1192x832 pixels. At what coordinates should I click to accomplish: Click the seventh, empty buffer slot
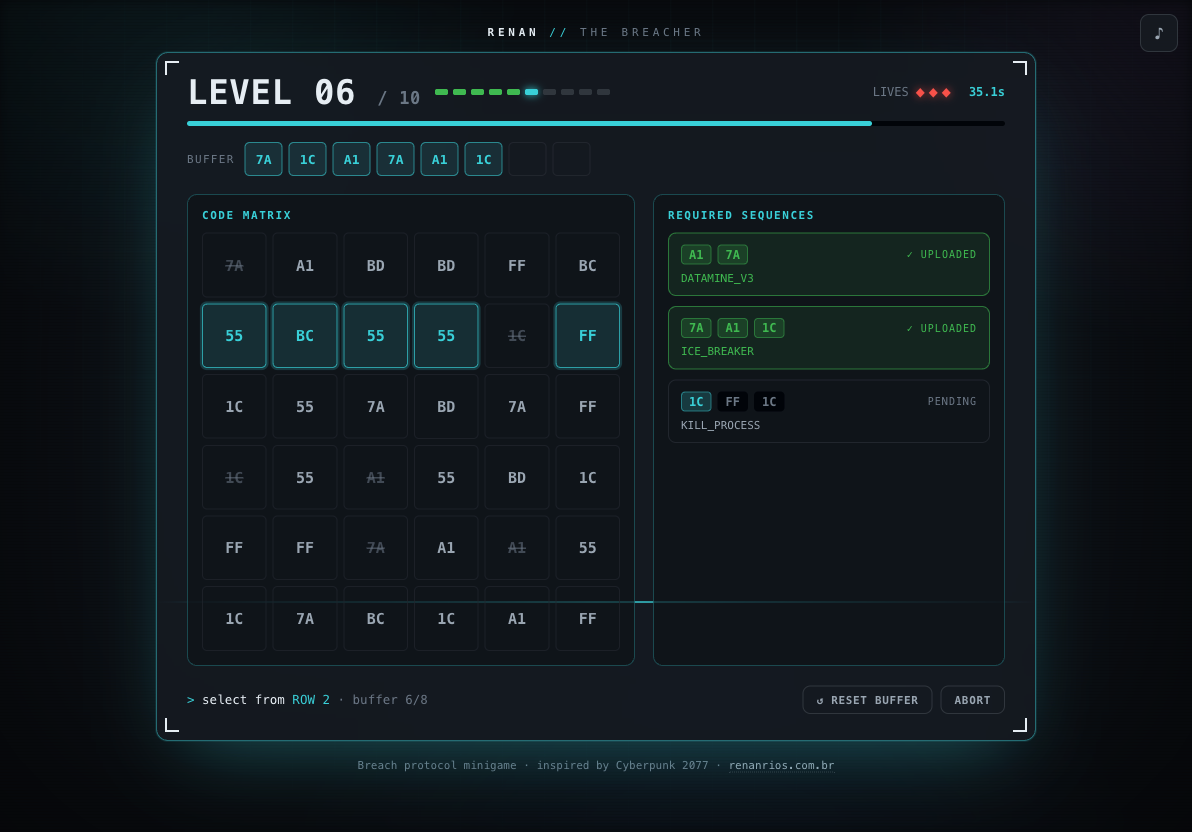pyautogui.click(x=528, y=159)
